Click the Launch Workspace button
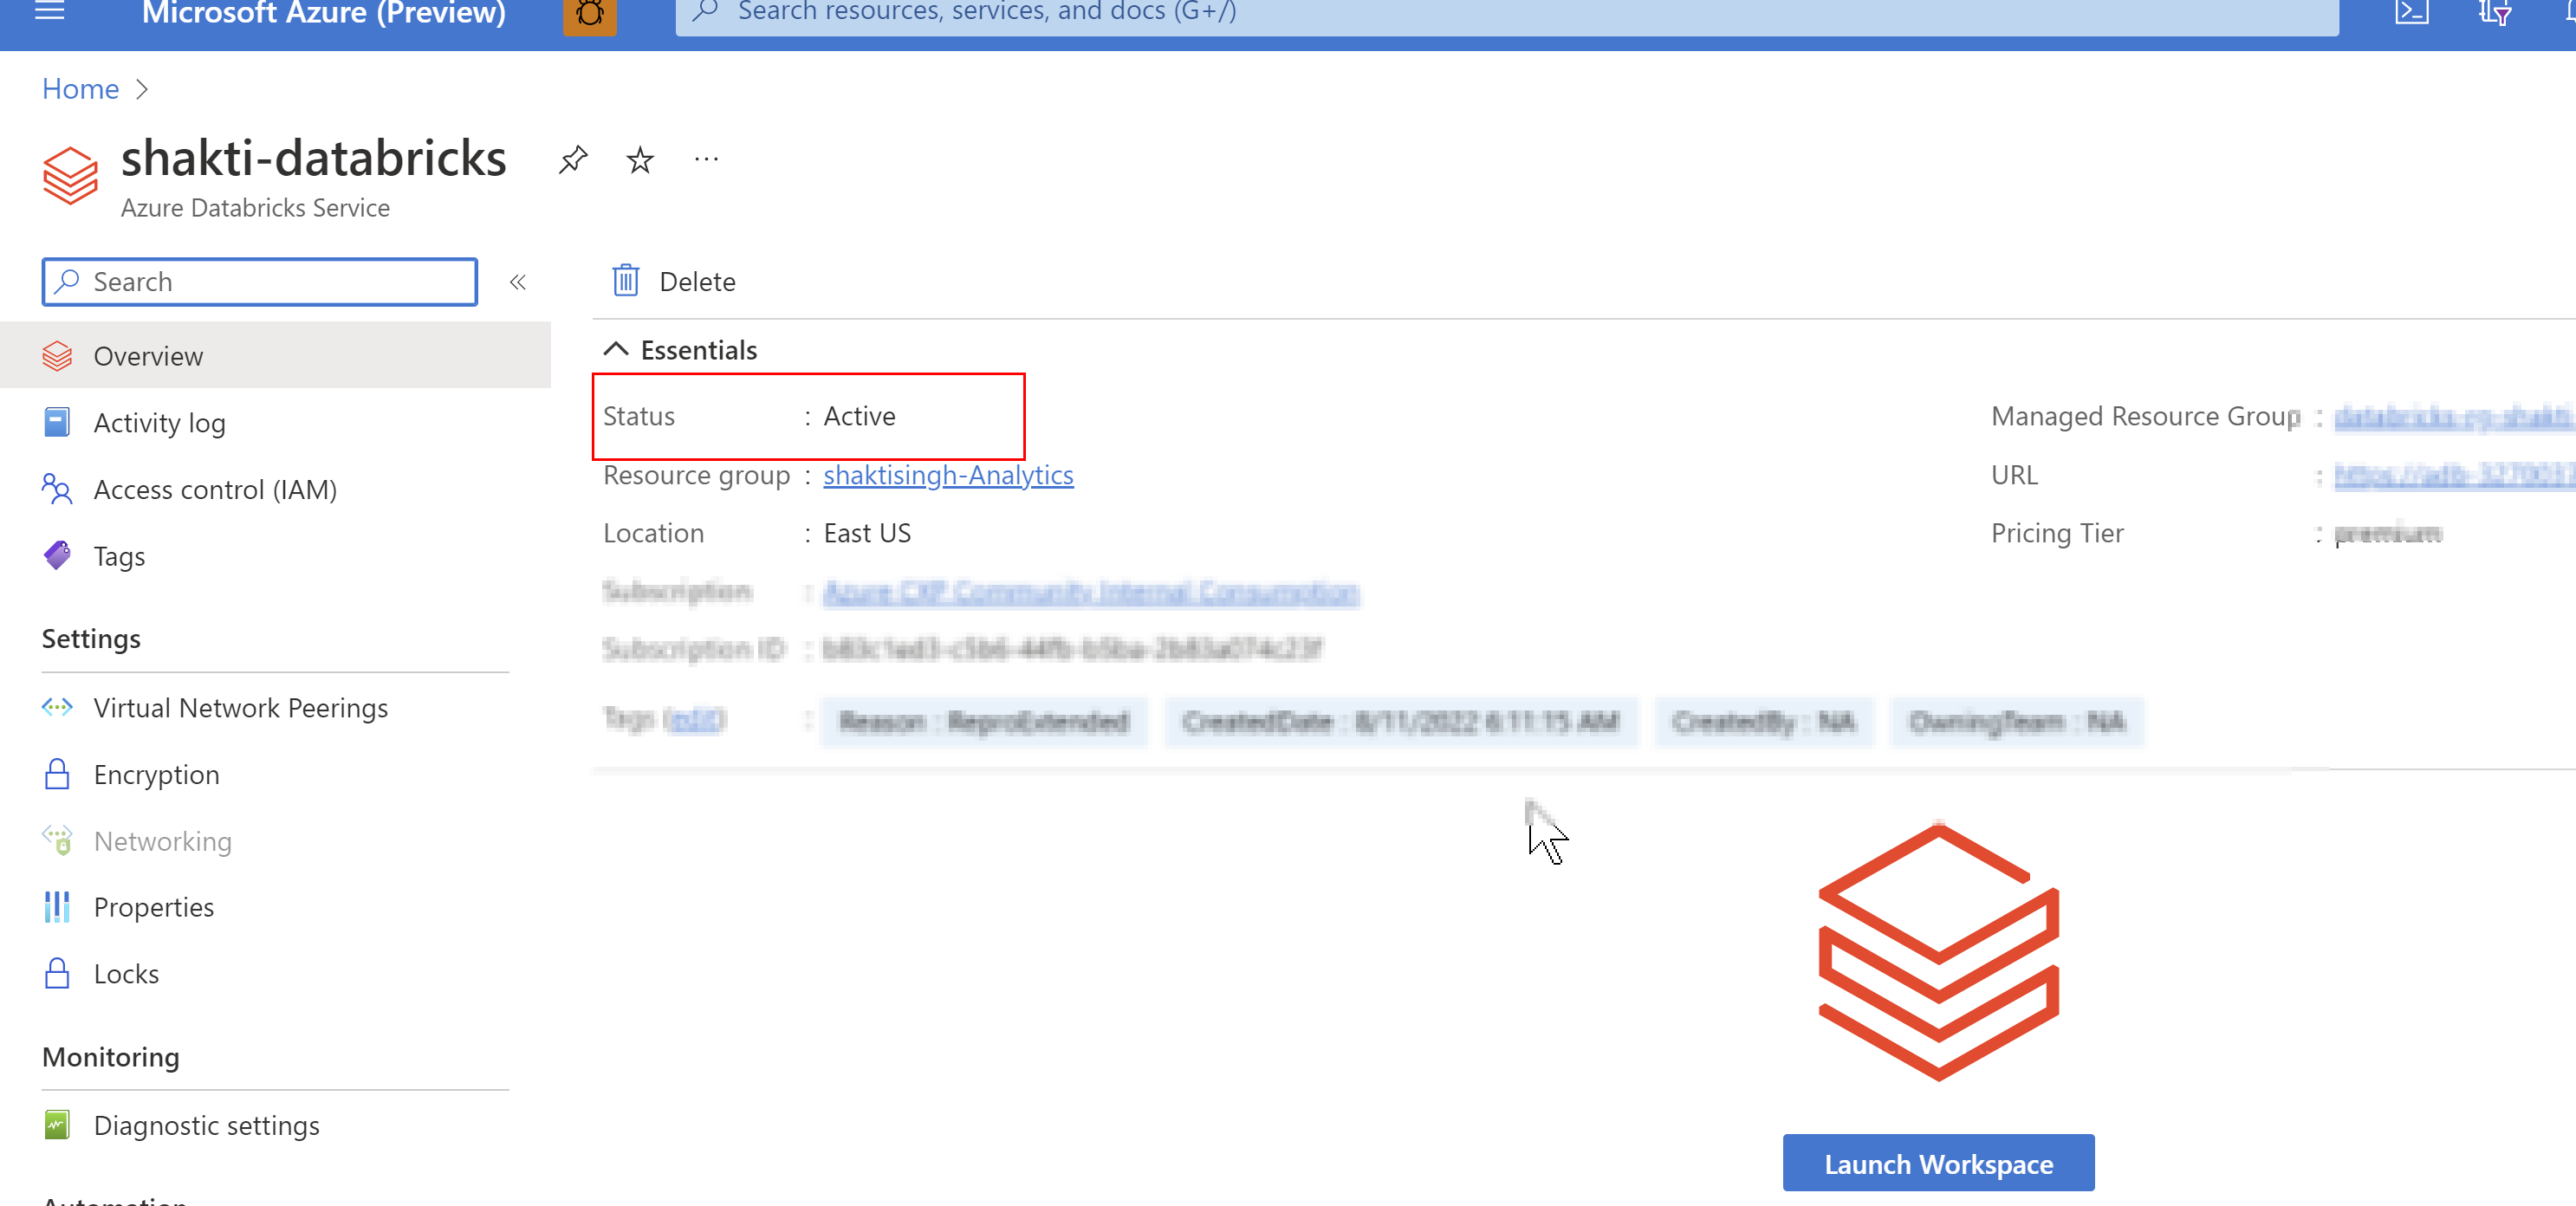Screen dimensions: 2576x1206 tap(1938, 1163)
